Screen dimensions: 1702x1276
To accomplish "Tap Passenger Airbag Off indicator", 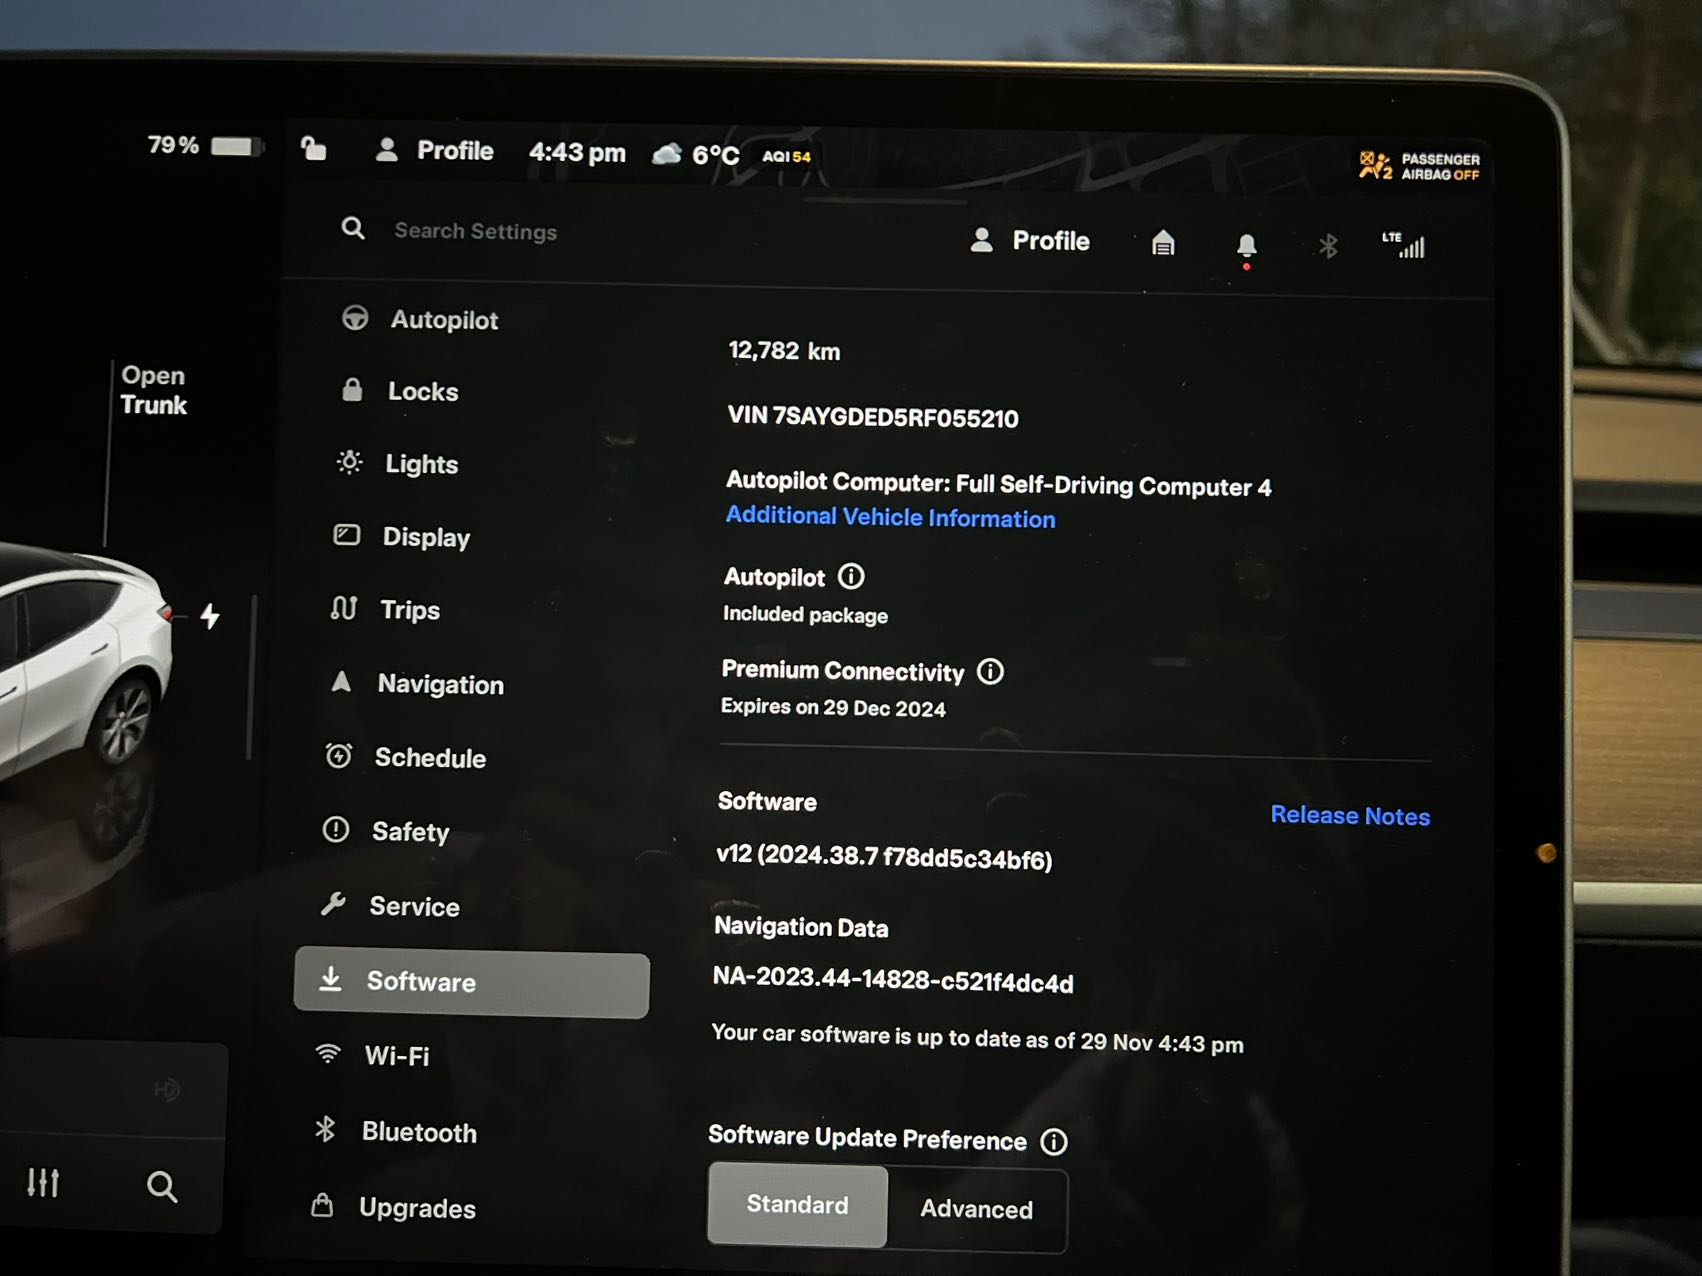I will click(x=1419, y=166).
